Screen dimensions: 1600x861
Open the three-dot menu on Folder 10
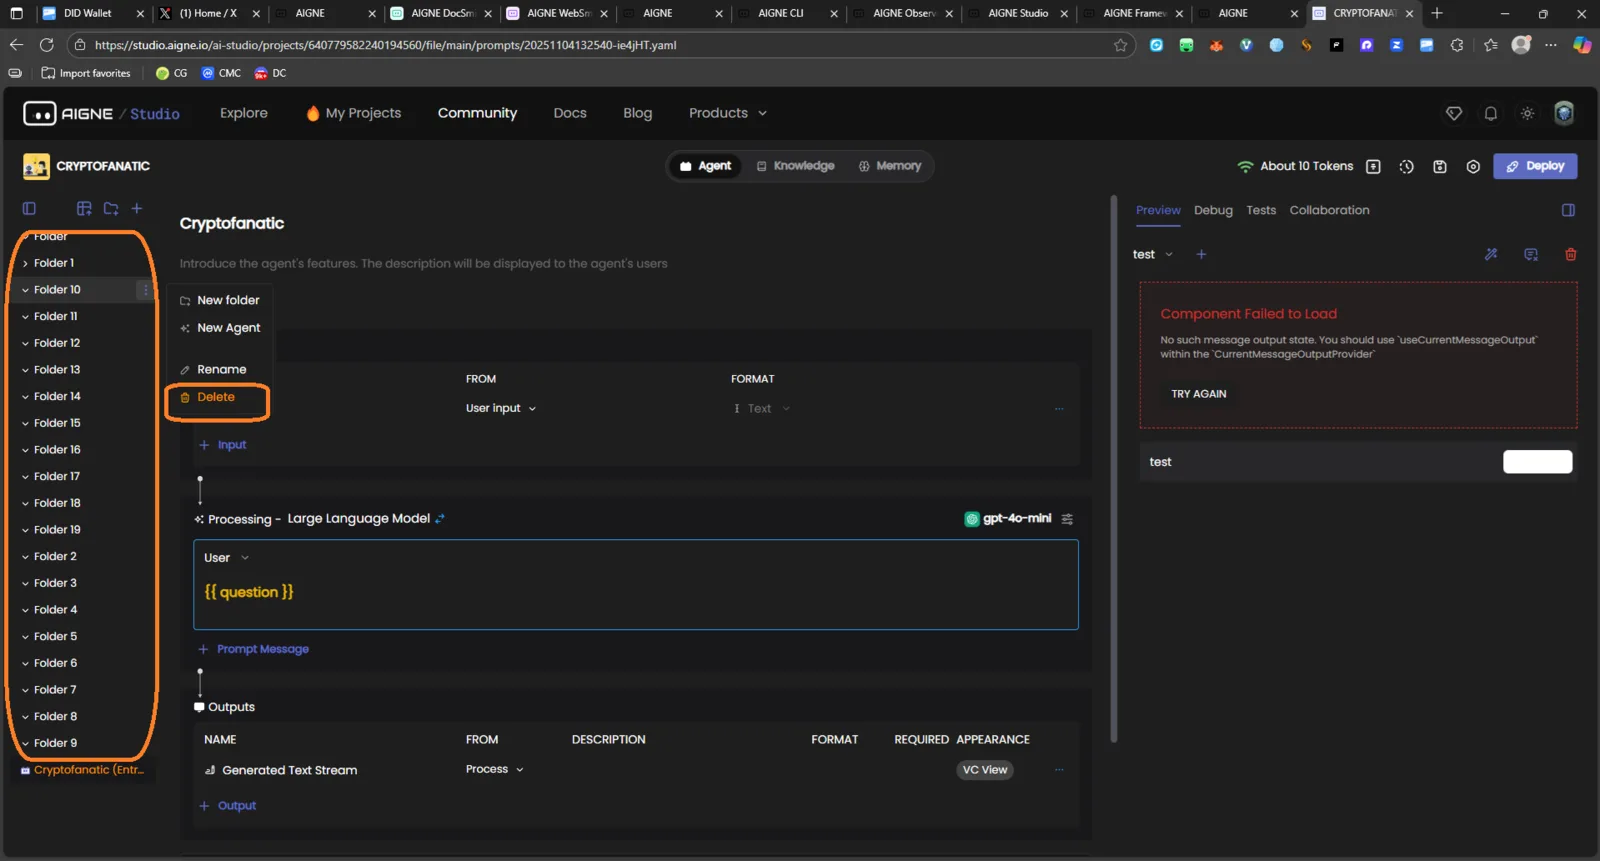(146, 290)
